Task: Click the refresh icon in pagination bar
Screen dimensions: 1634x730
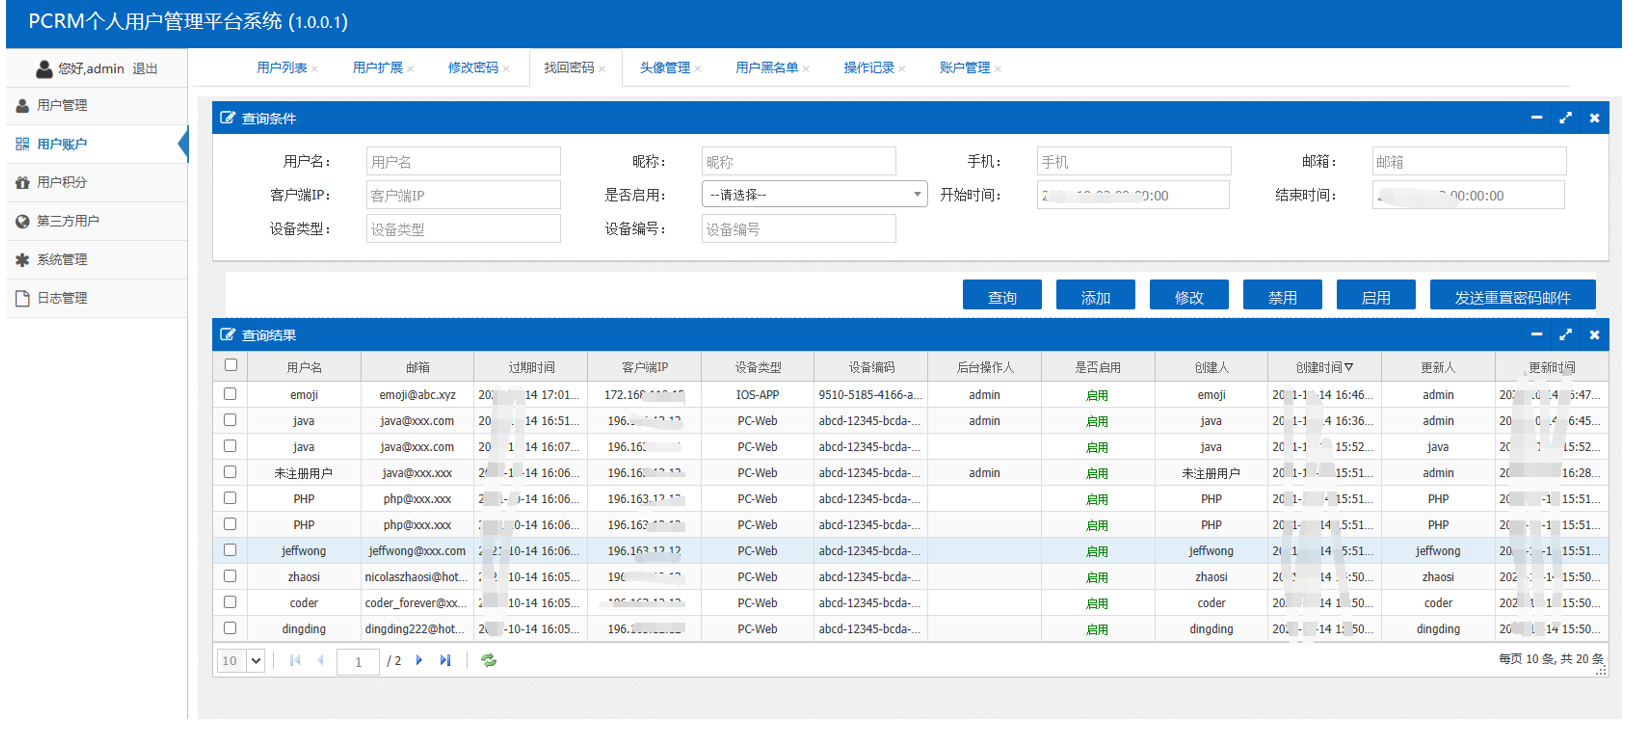Action: click(x=489, y=660)
